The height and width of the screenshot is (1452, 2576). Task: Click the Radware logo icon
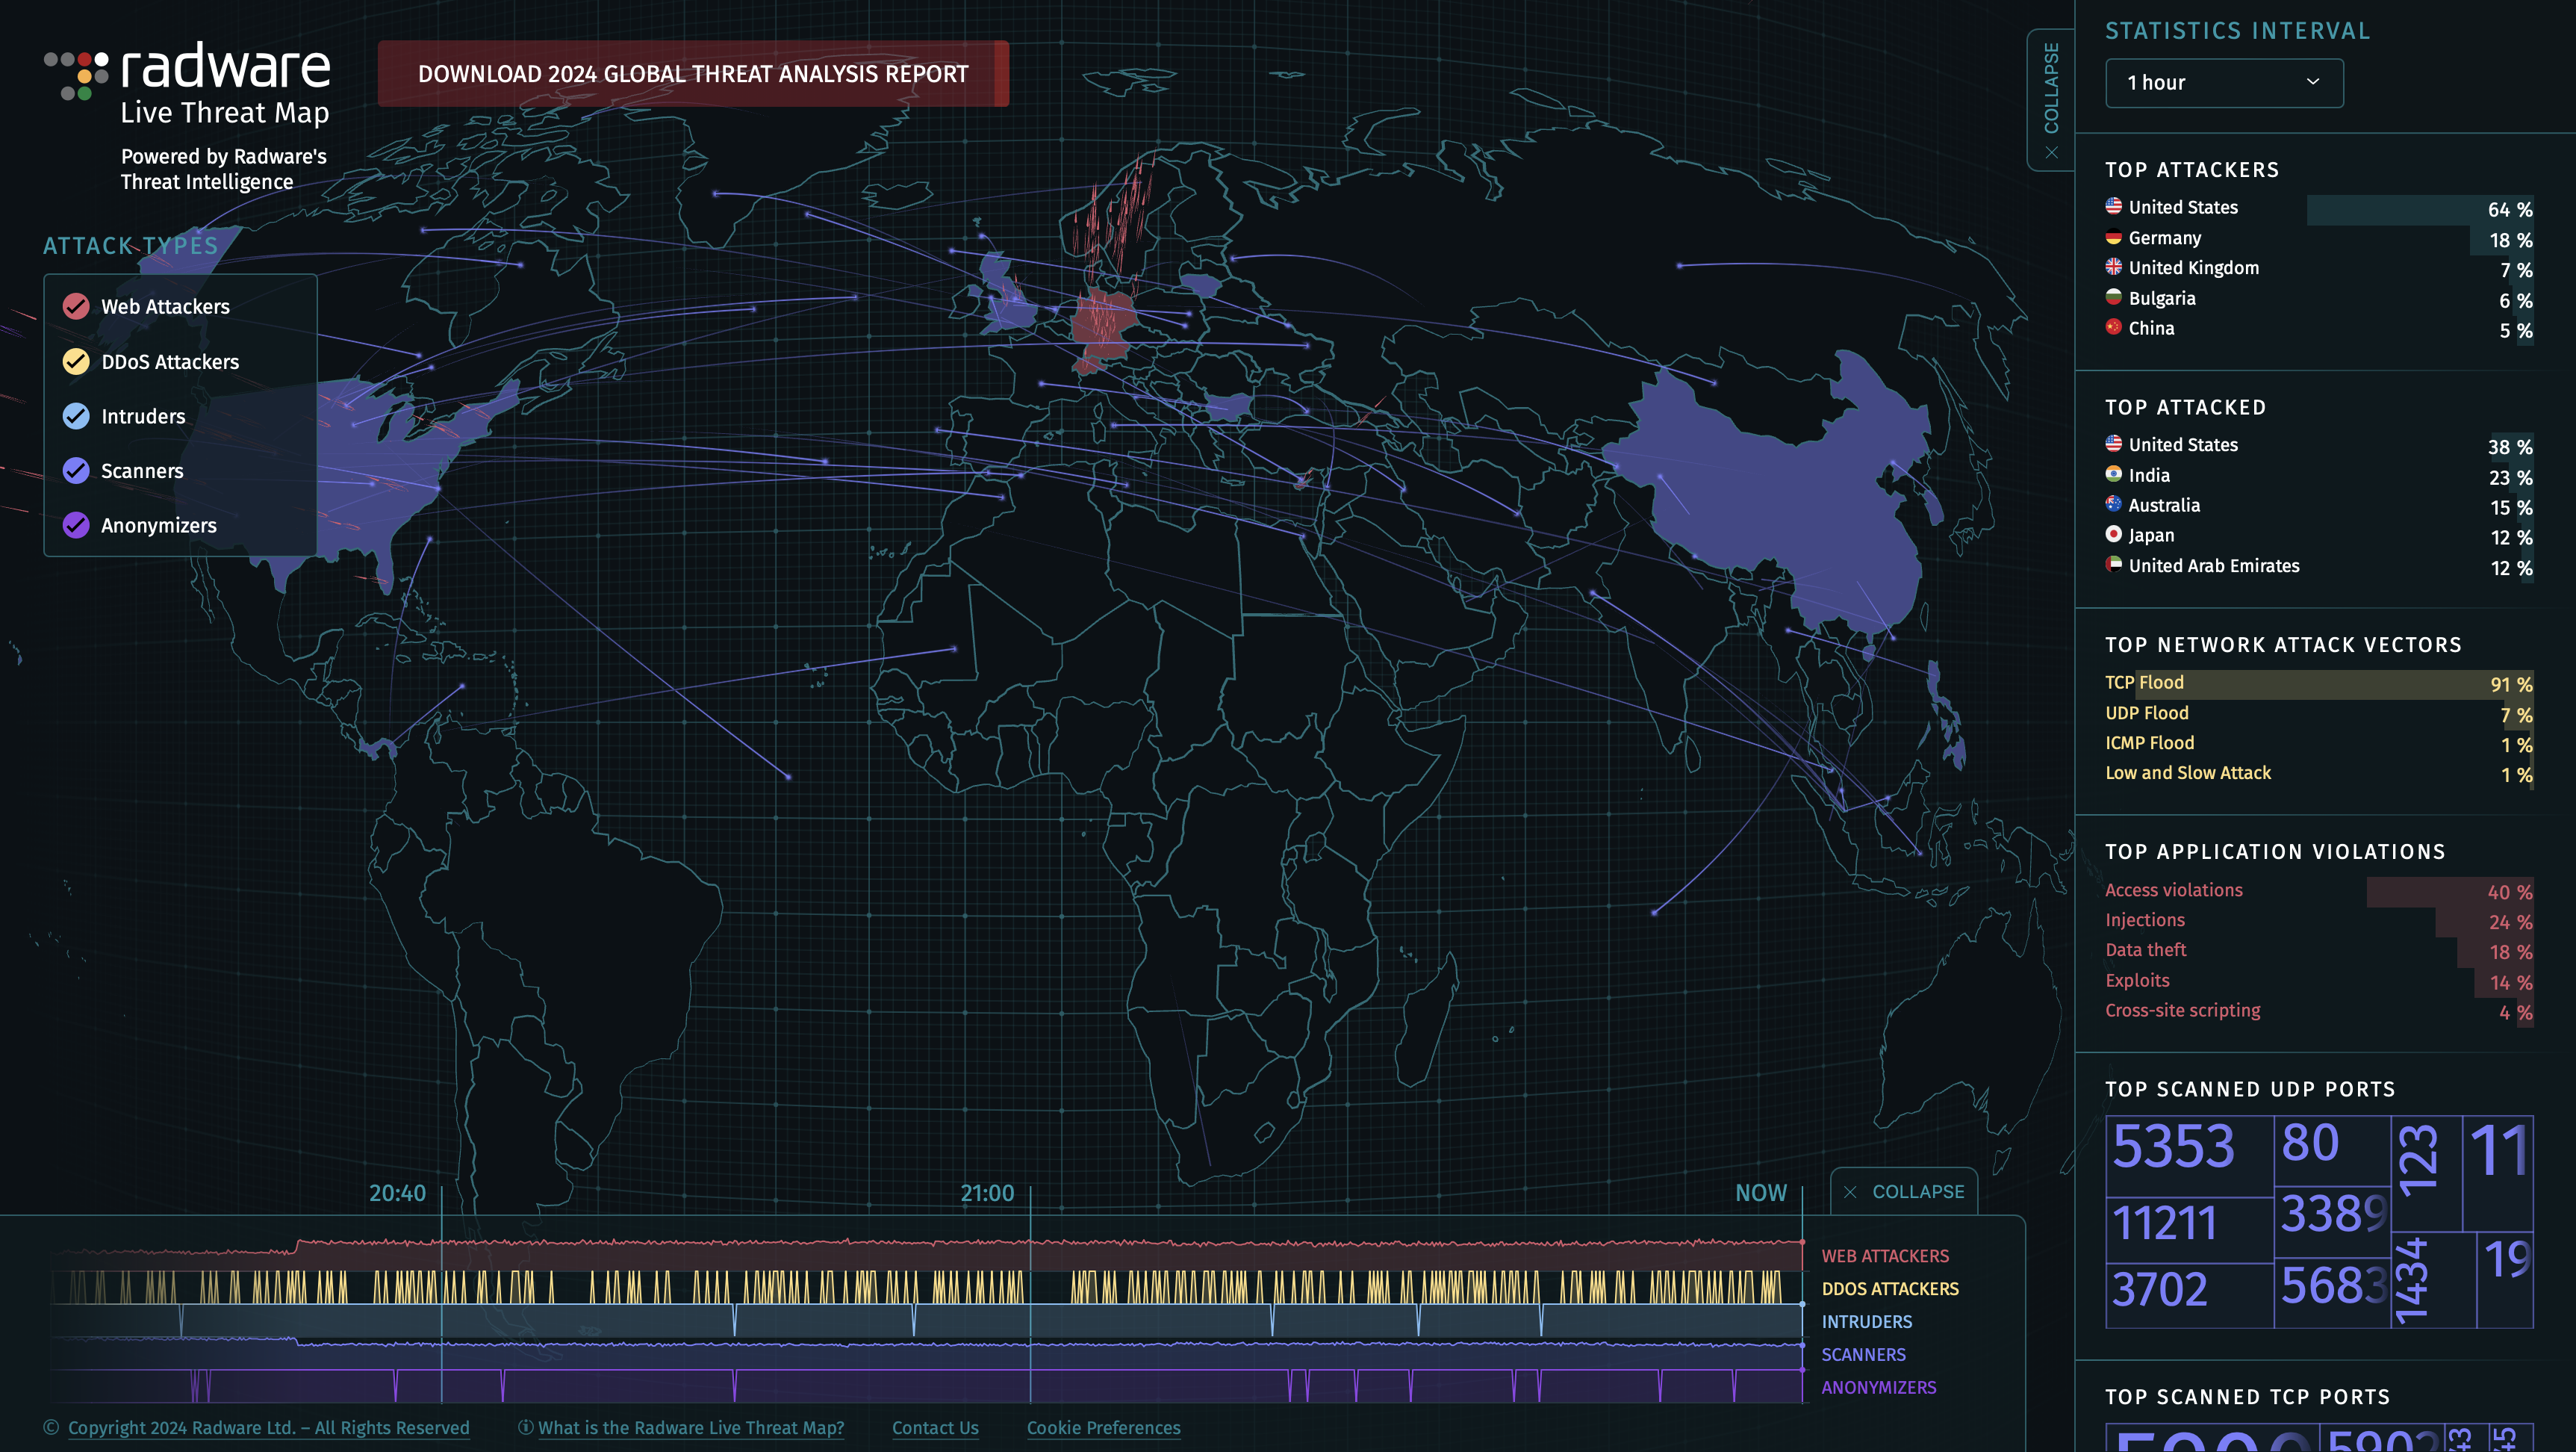[x=76, y=75]
